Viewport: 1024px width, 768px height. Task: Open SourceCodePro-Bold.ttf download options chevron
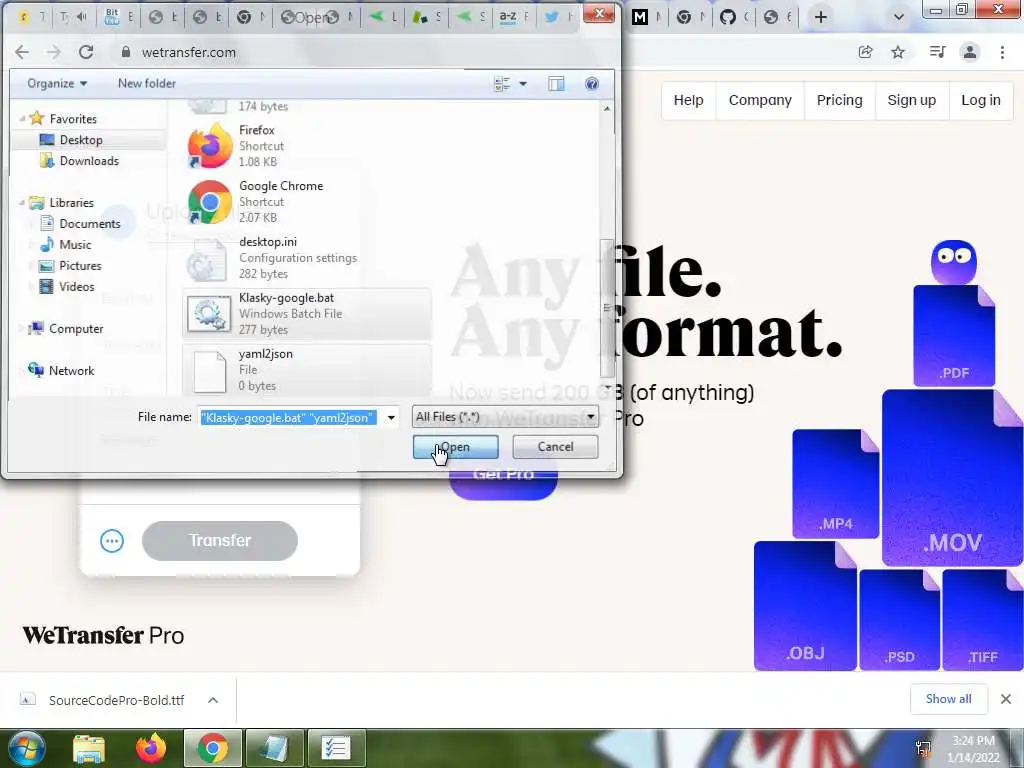tap(213, 700)
